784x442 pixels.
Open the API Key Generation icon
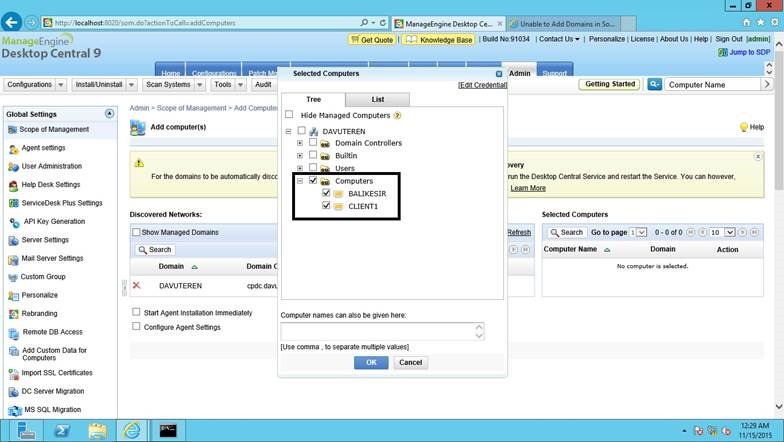[x=14, y=222]
